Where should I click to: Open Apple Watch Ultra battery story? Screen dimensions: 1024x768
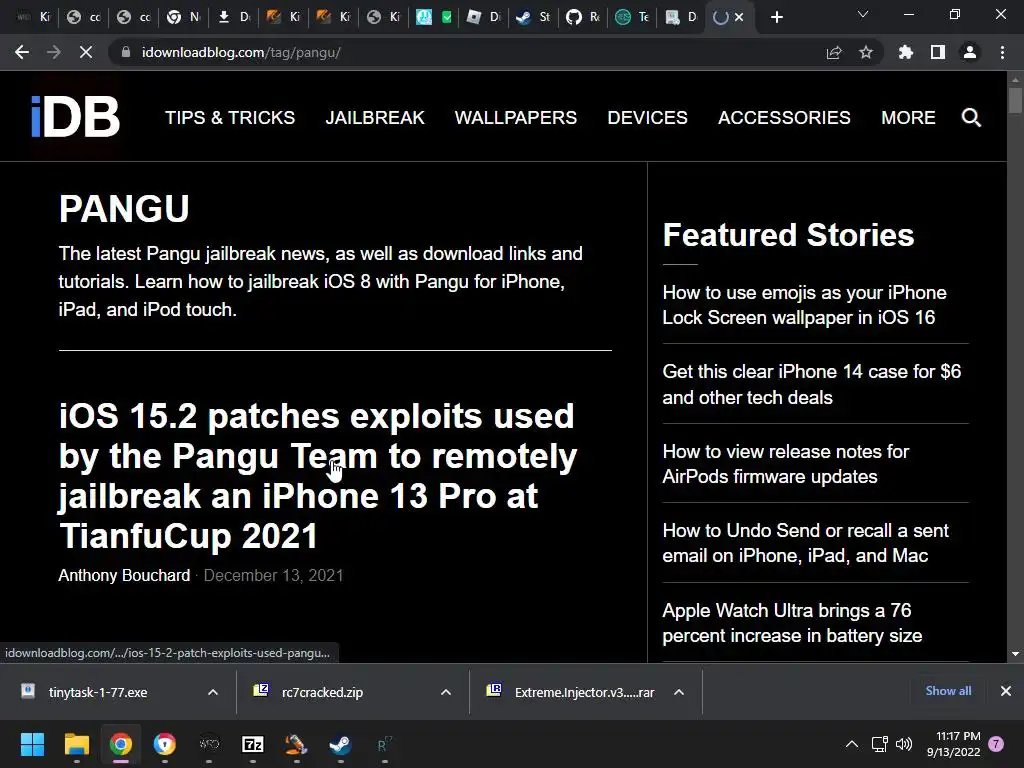pos(792,623)
